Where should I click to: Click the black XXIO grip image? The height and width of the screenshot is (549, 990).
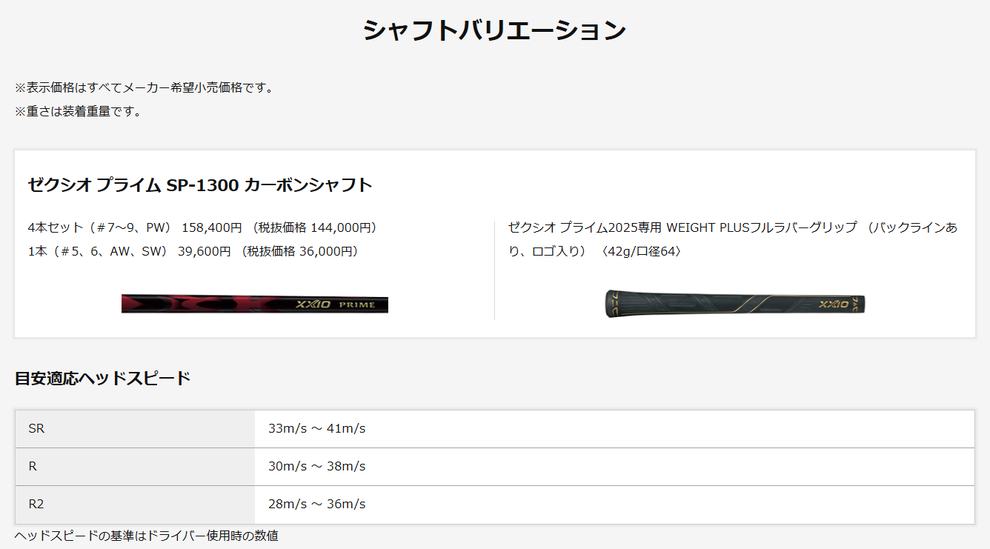(x=735, y=304)
